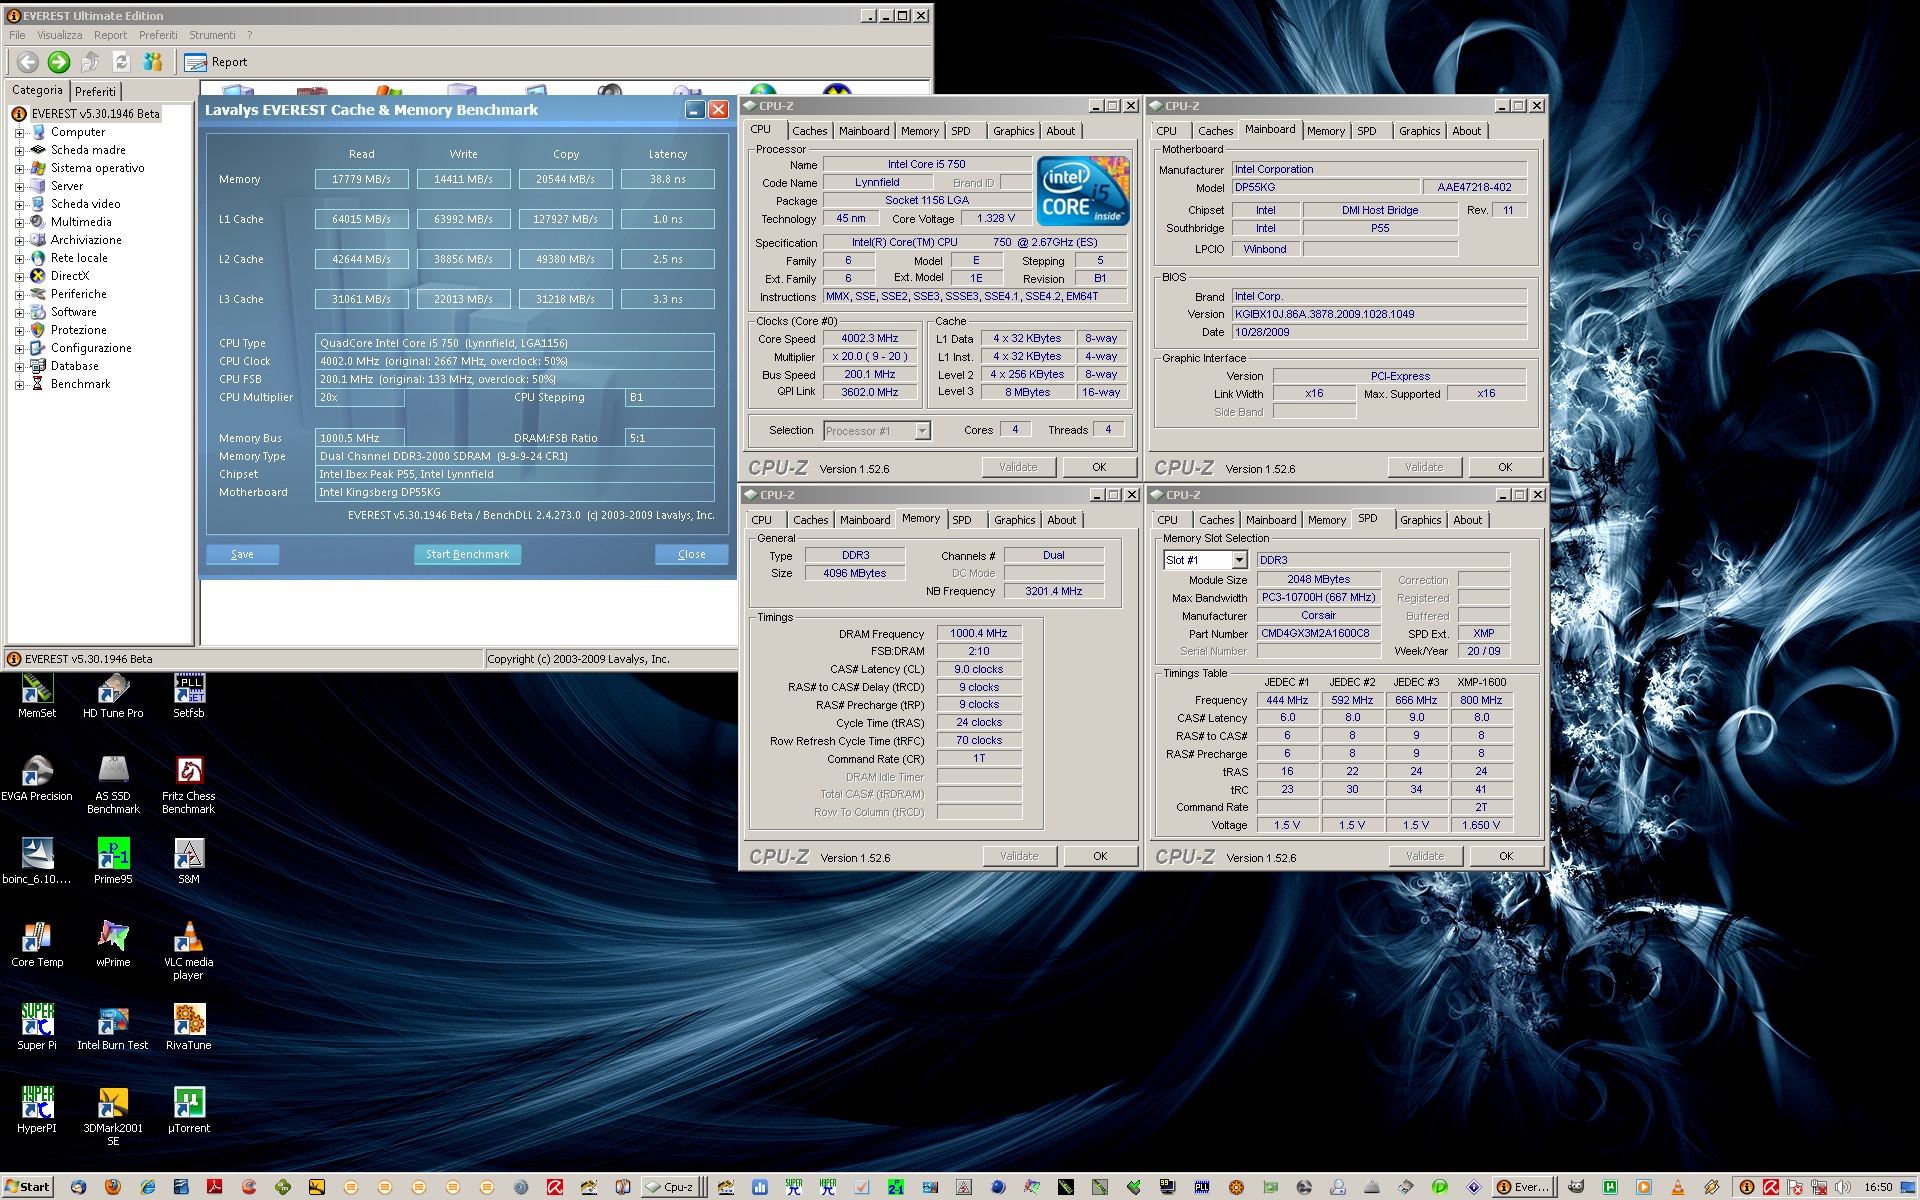The width and height of the screenshot is (1920, 1200).
Task: Open the Intel Burn Test desktop icon
Action: pos(113,1021)
